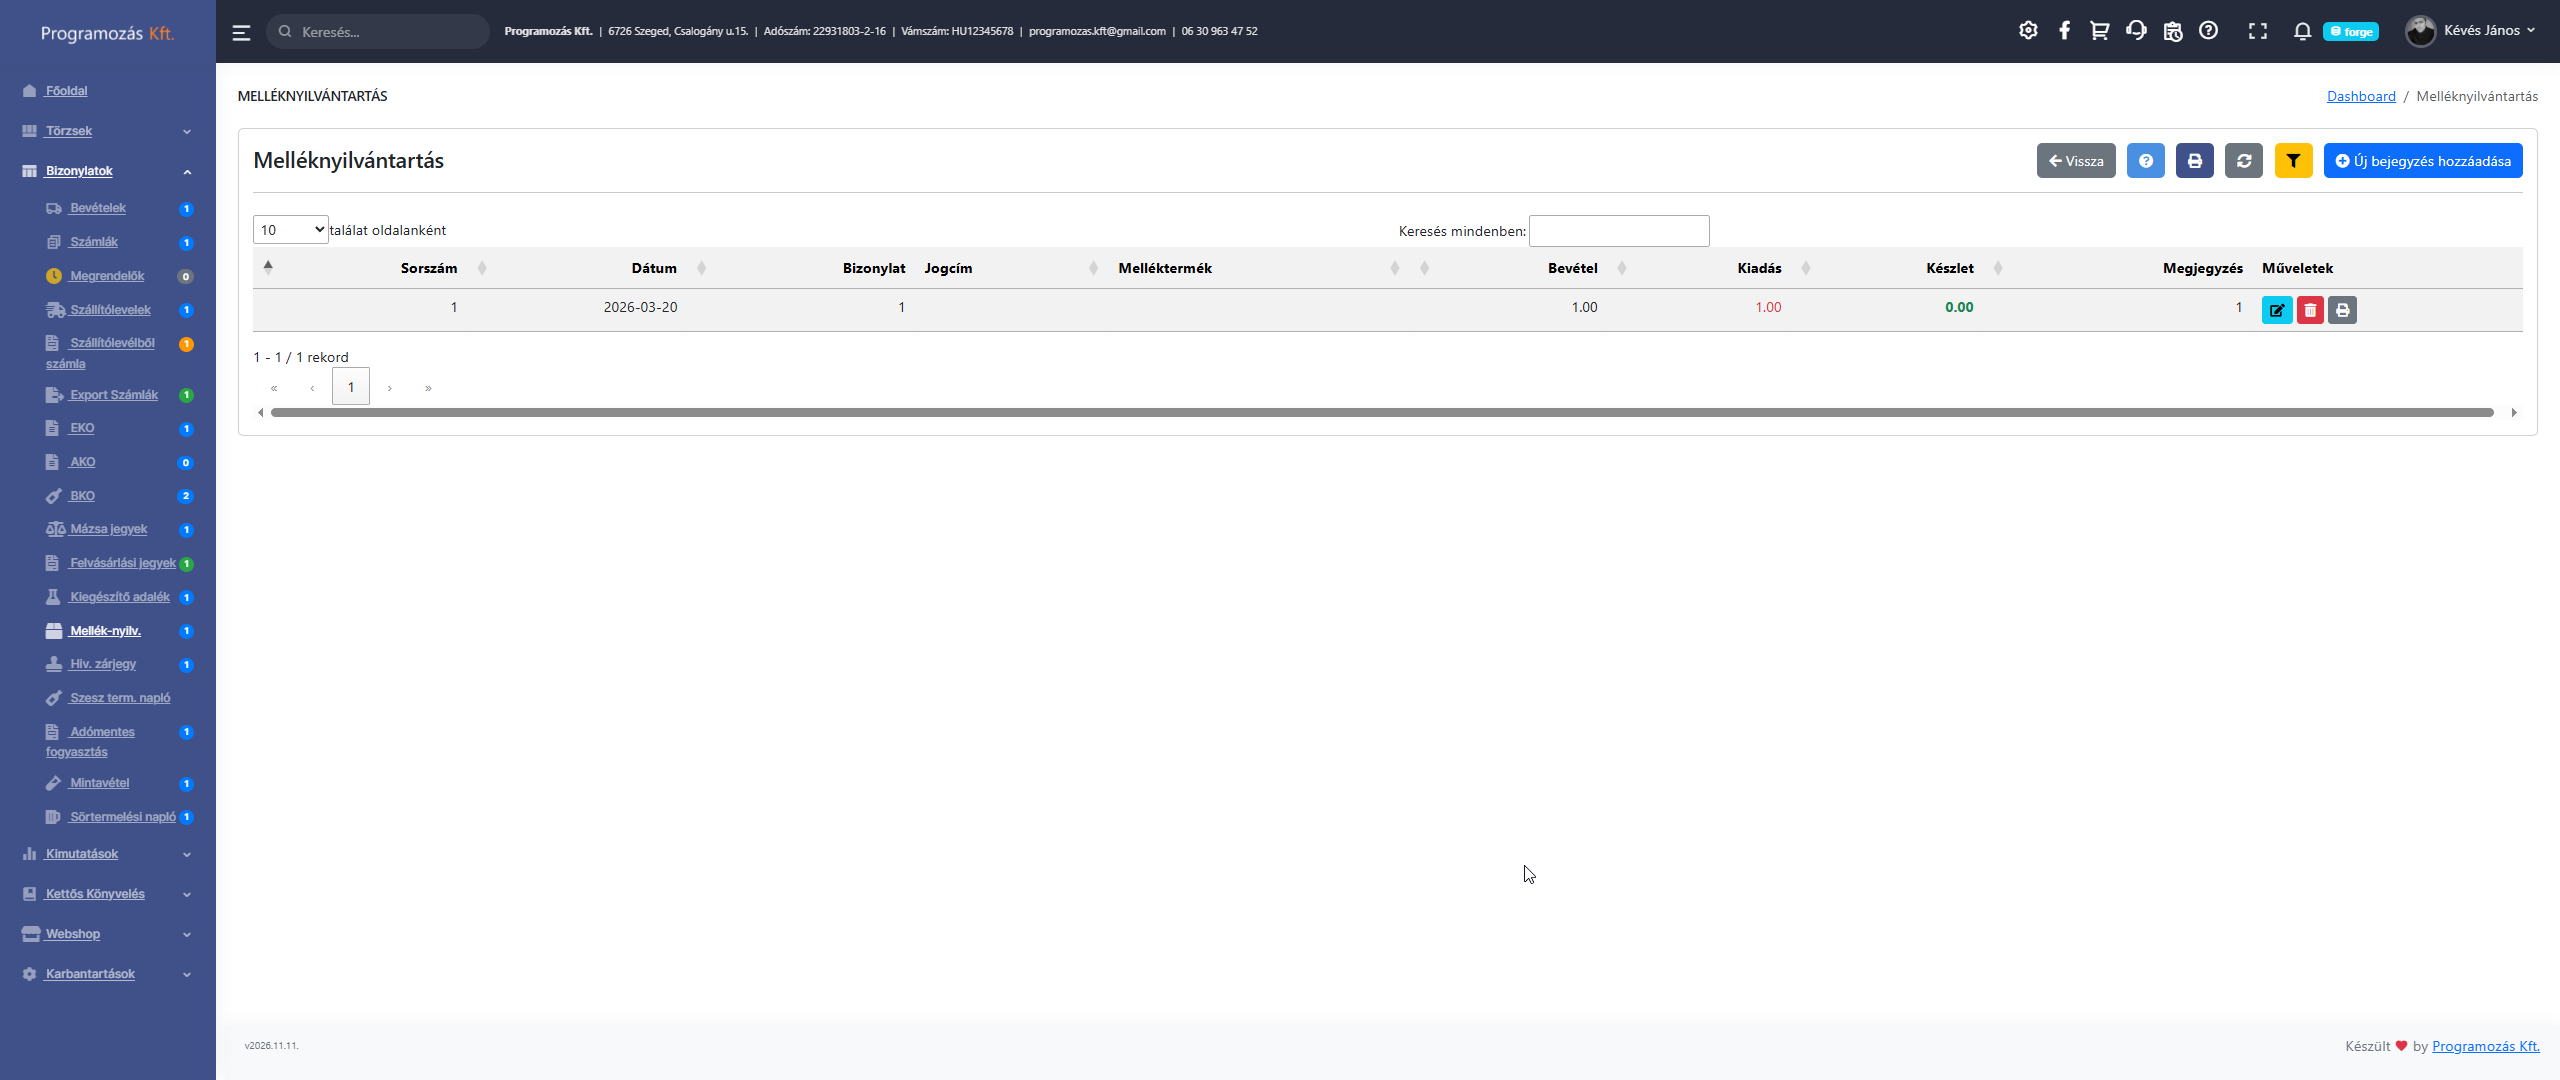Click the gray print icon in row

pos(2342,310)
